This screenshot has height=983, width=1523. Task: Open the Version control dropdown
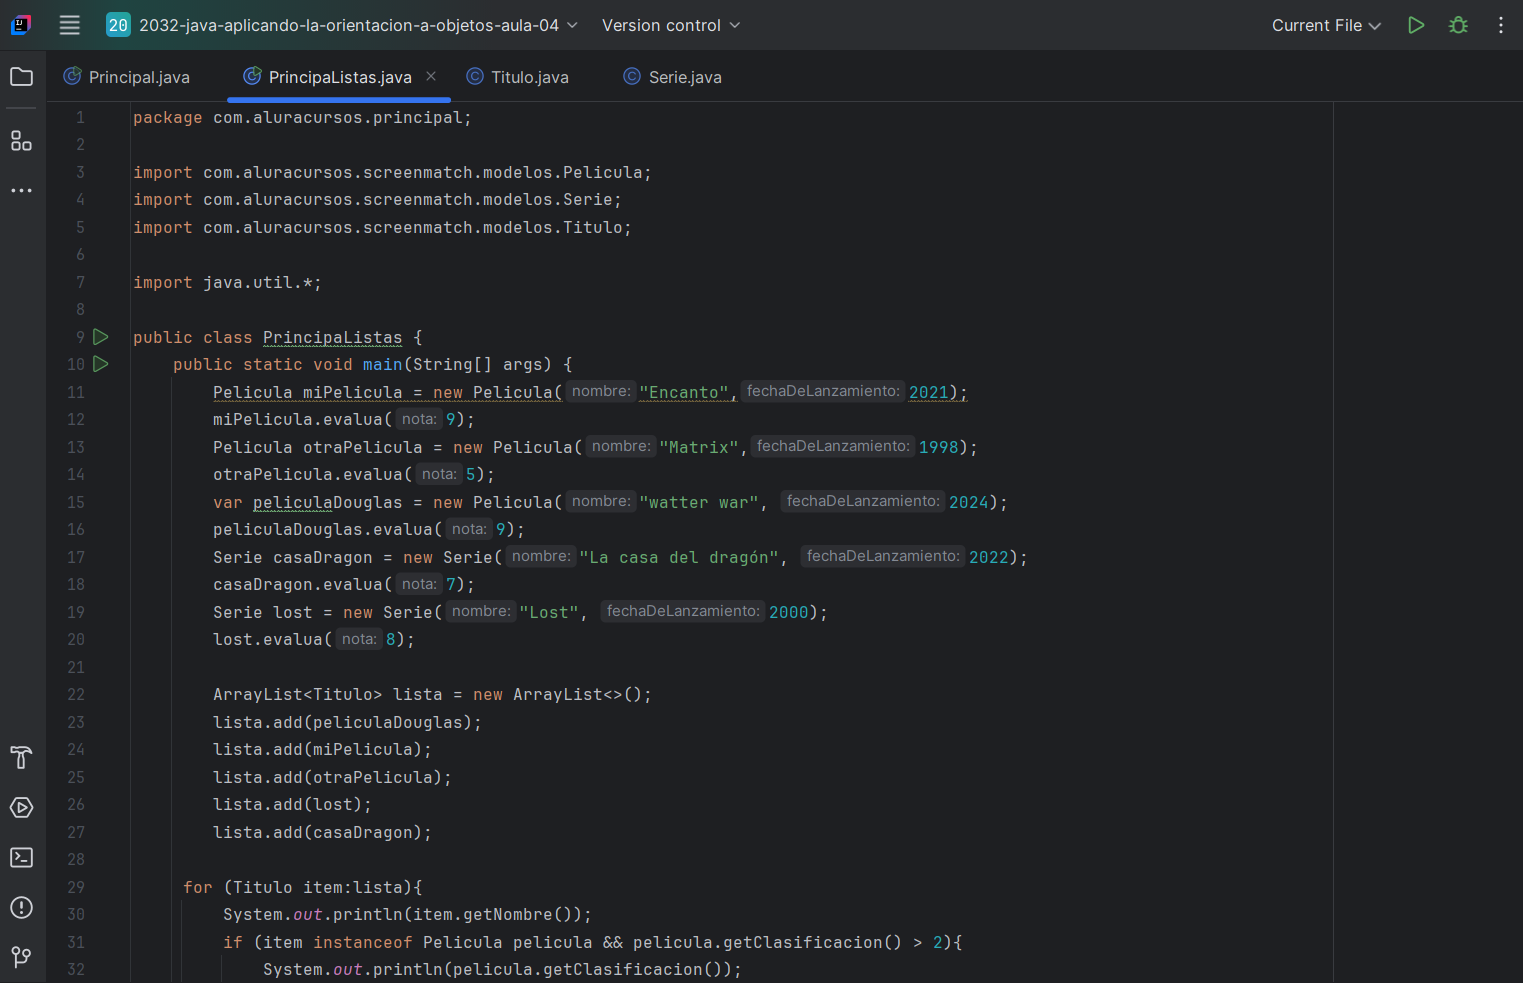671,25
